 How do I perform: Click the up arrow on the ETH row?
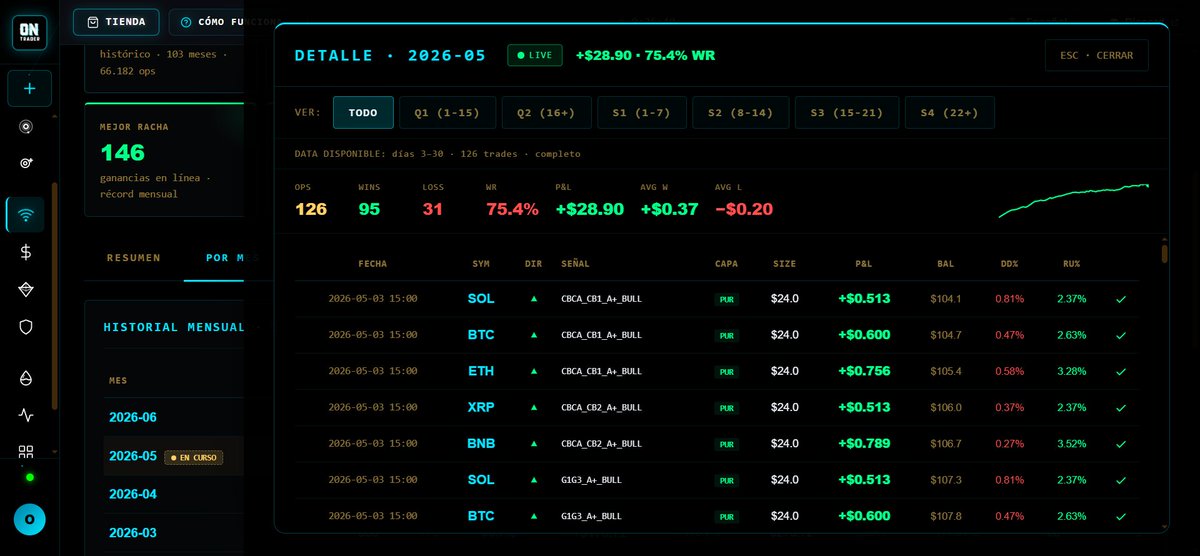[x=533, y=371]
